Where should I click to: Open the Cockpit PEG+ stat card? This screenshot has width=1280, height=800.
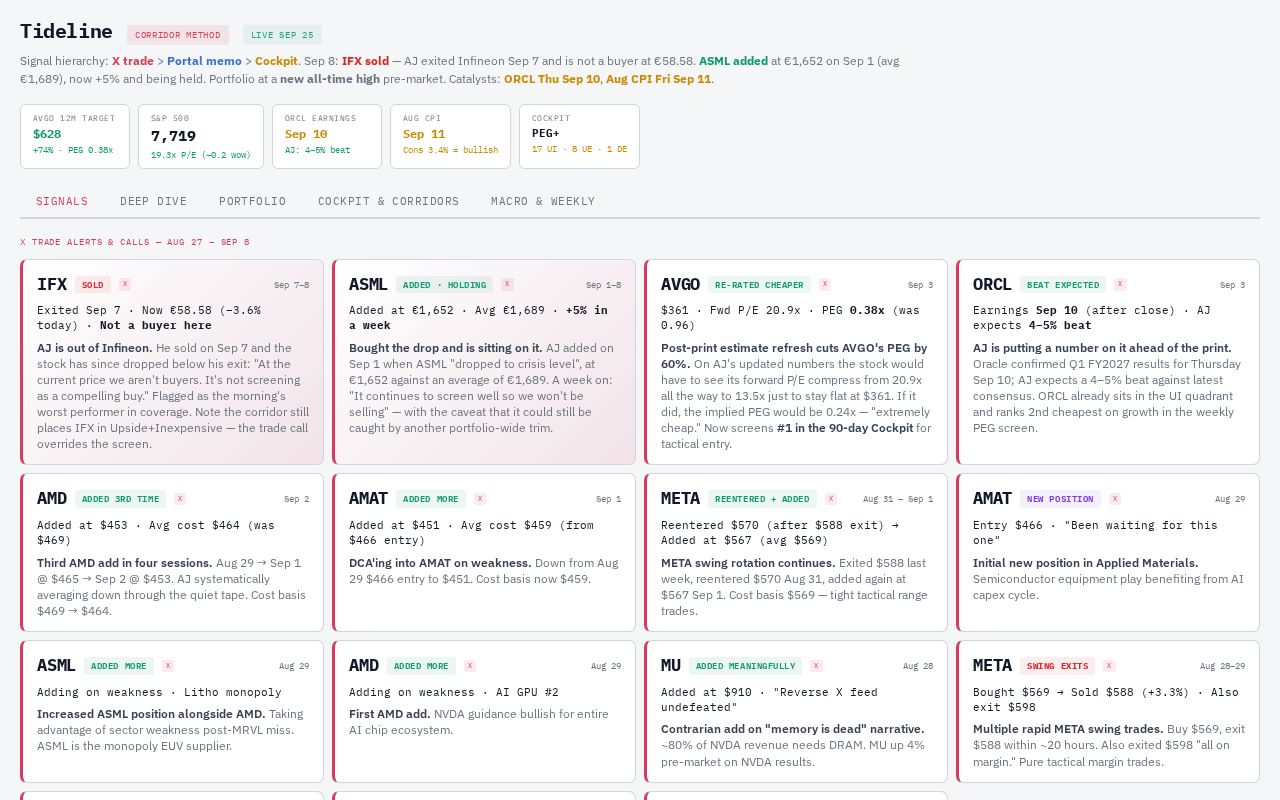(579, 136)
